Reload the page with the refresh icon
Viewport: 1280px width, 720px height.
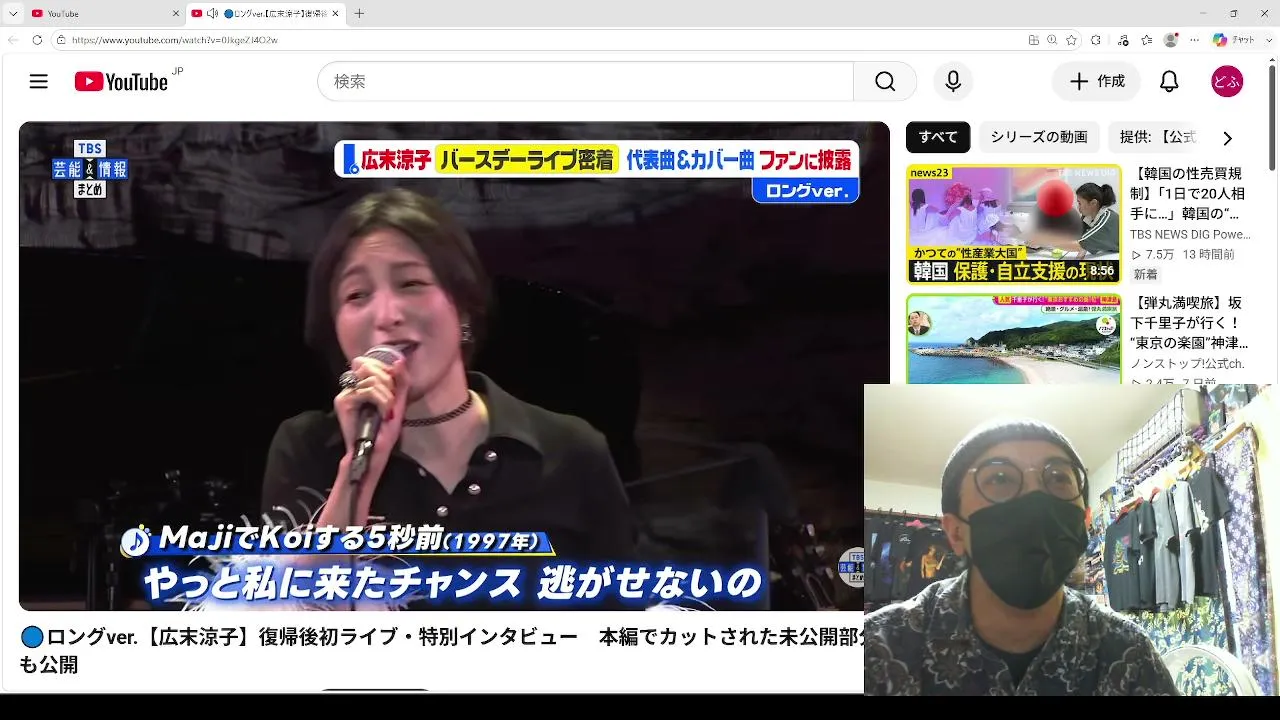(x=37, y=40)
